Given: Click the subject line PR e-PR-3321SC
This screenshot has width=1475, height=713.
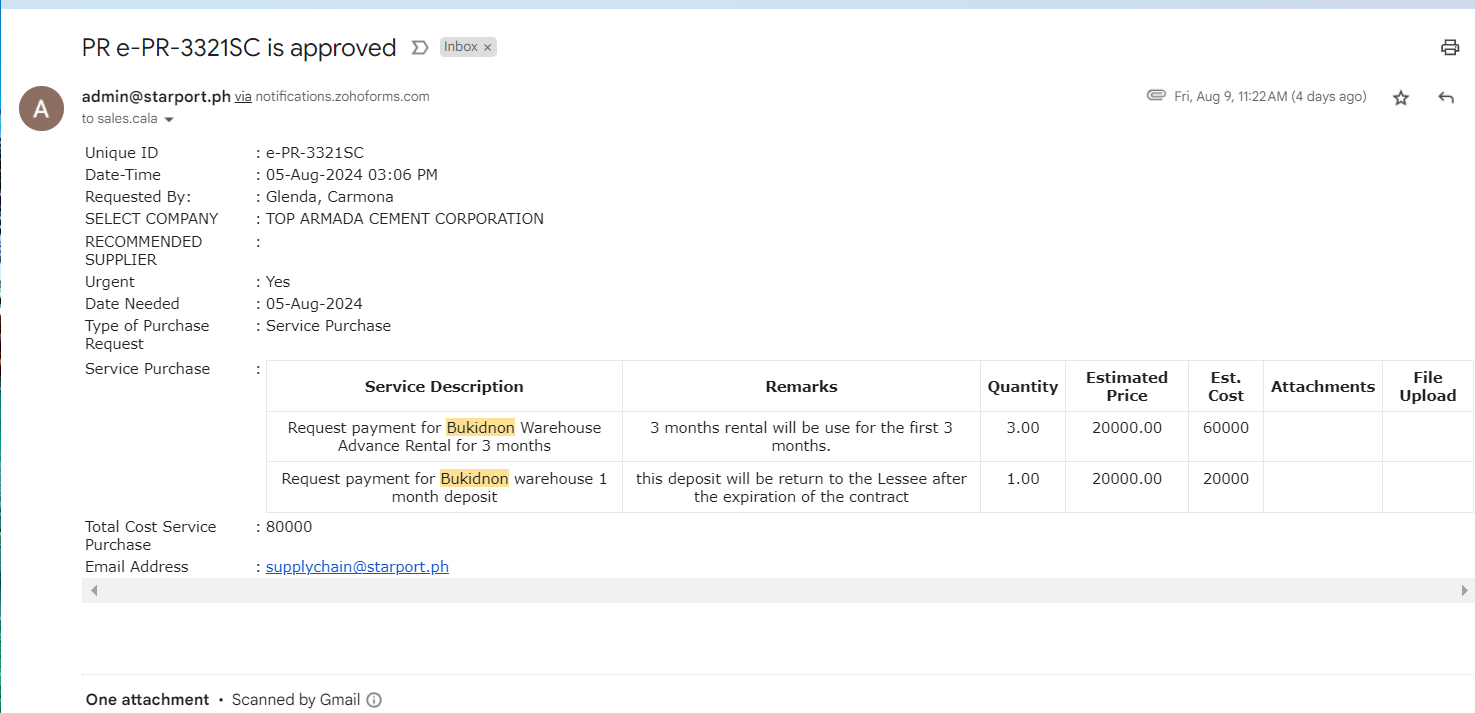Looking at the screenshot, I should point(239,47).
